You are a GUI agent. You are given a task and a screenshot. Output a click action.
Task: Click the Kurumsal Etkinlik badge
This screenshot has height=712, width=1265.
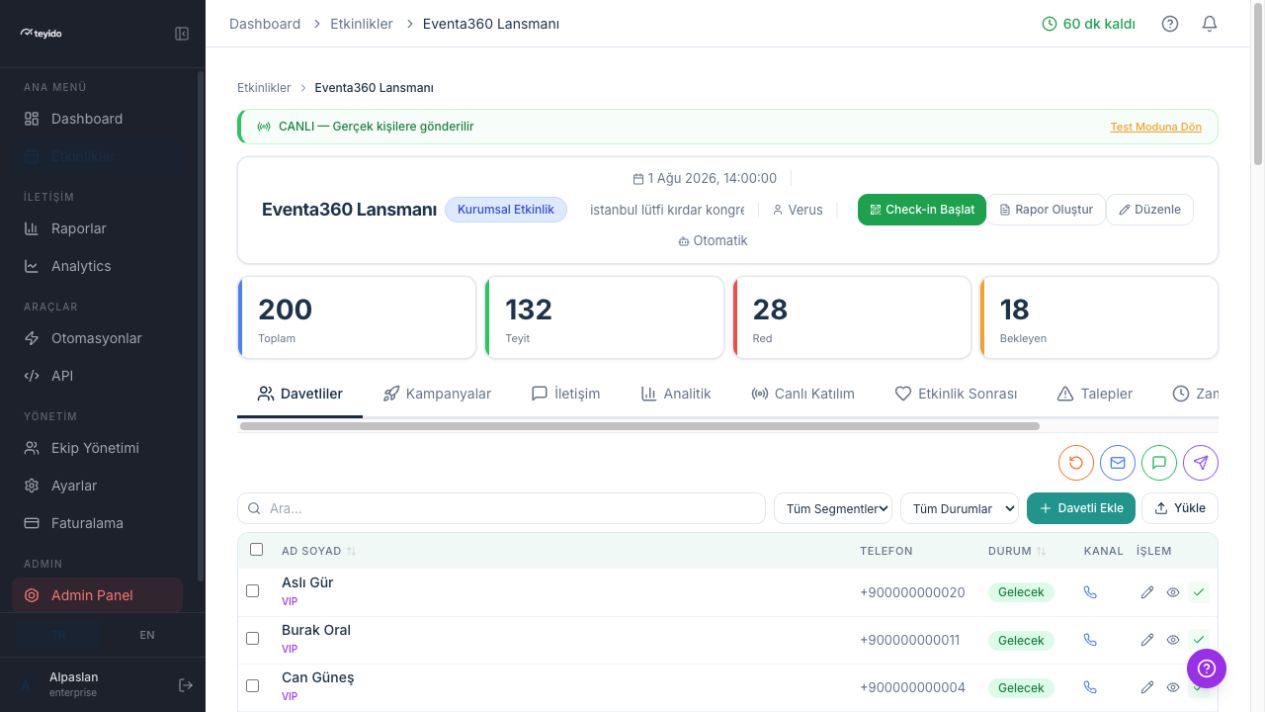pos(506,210)
